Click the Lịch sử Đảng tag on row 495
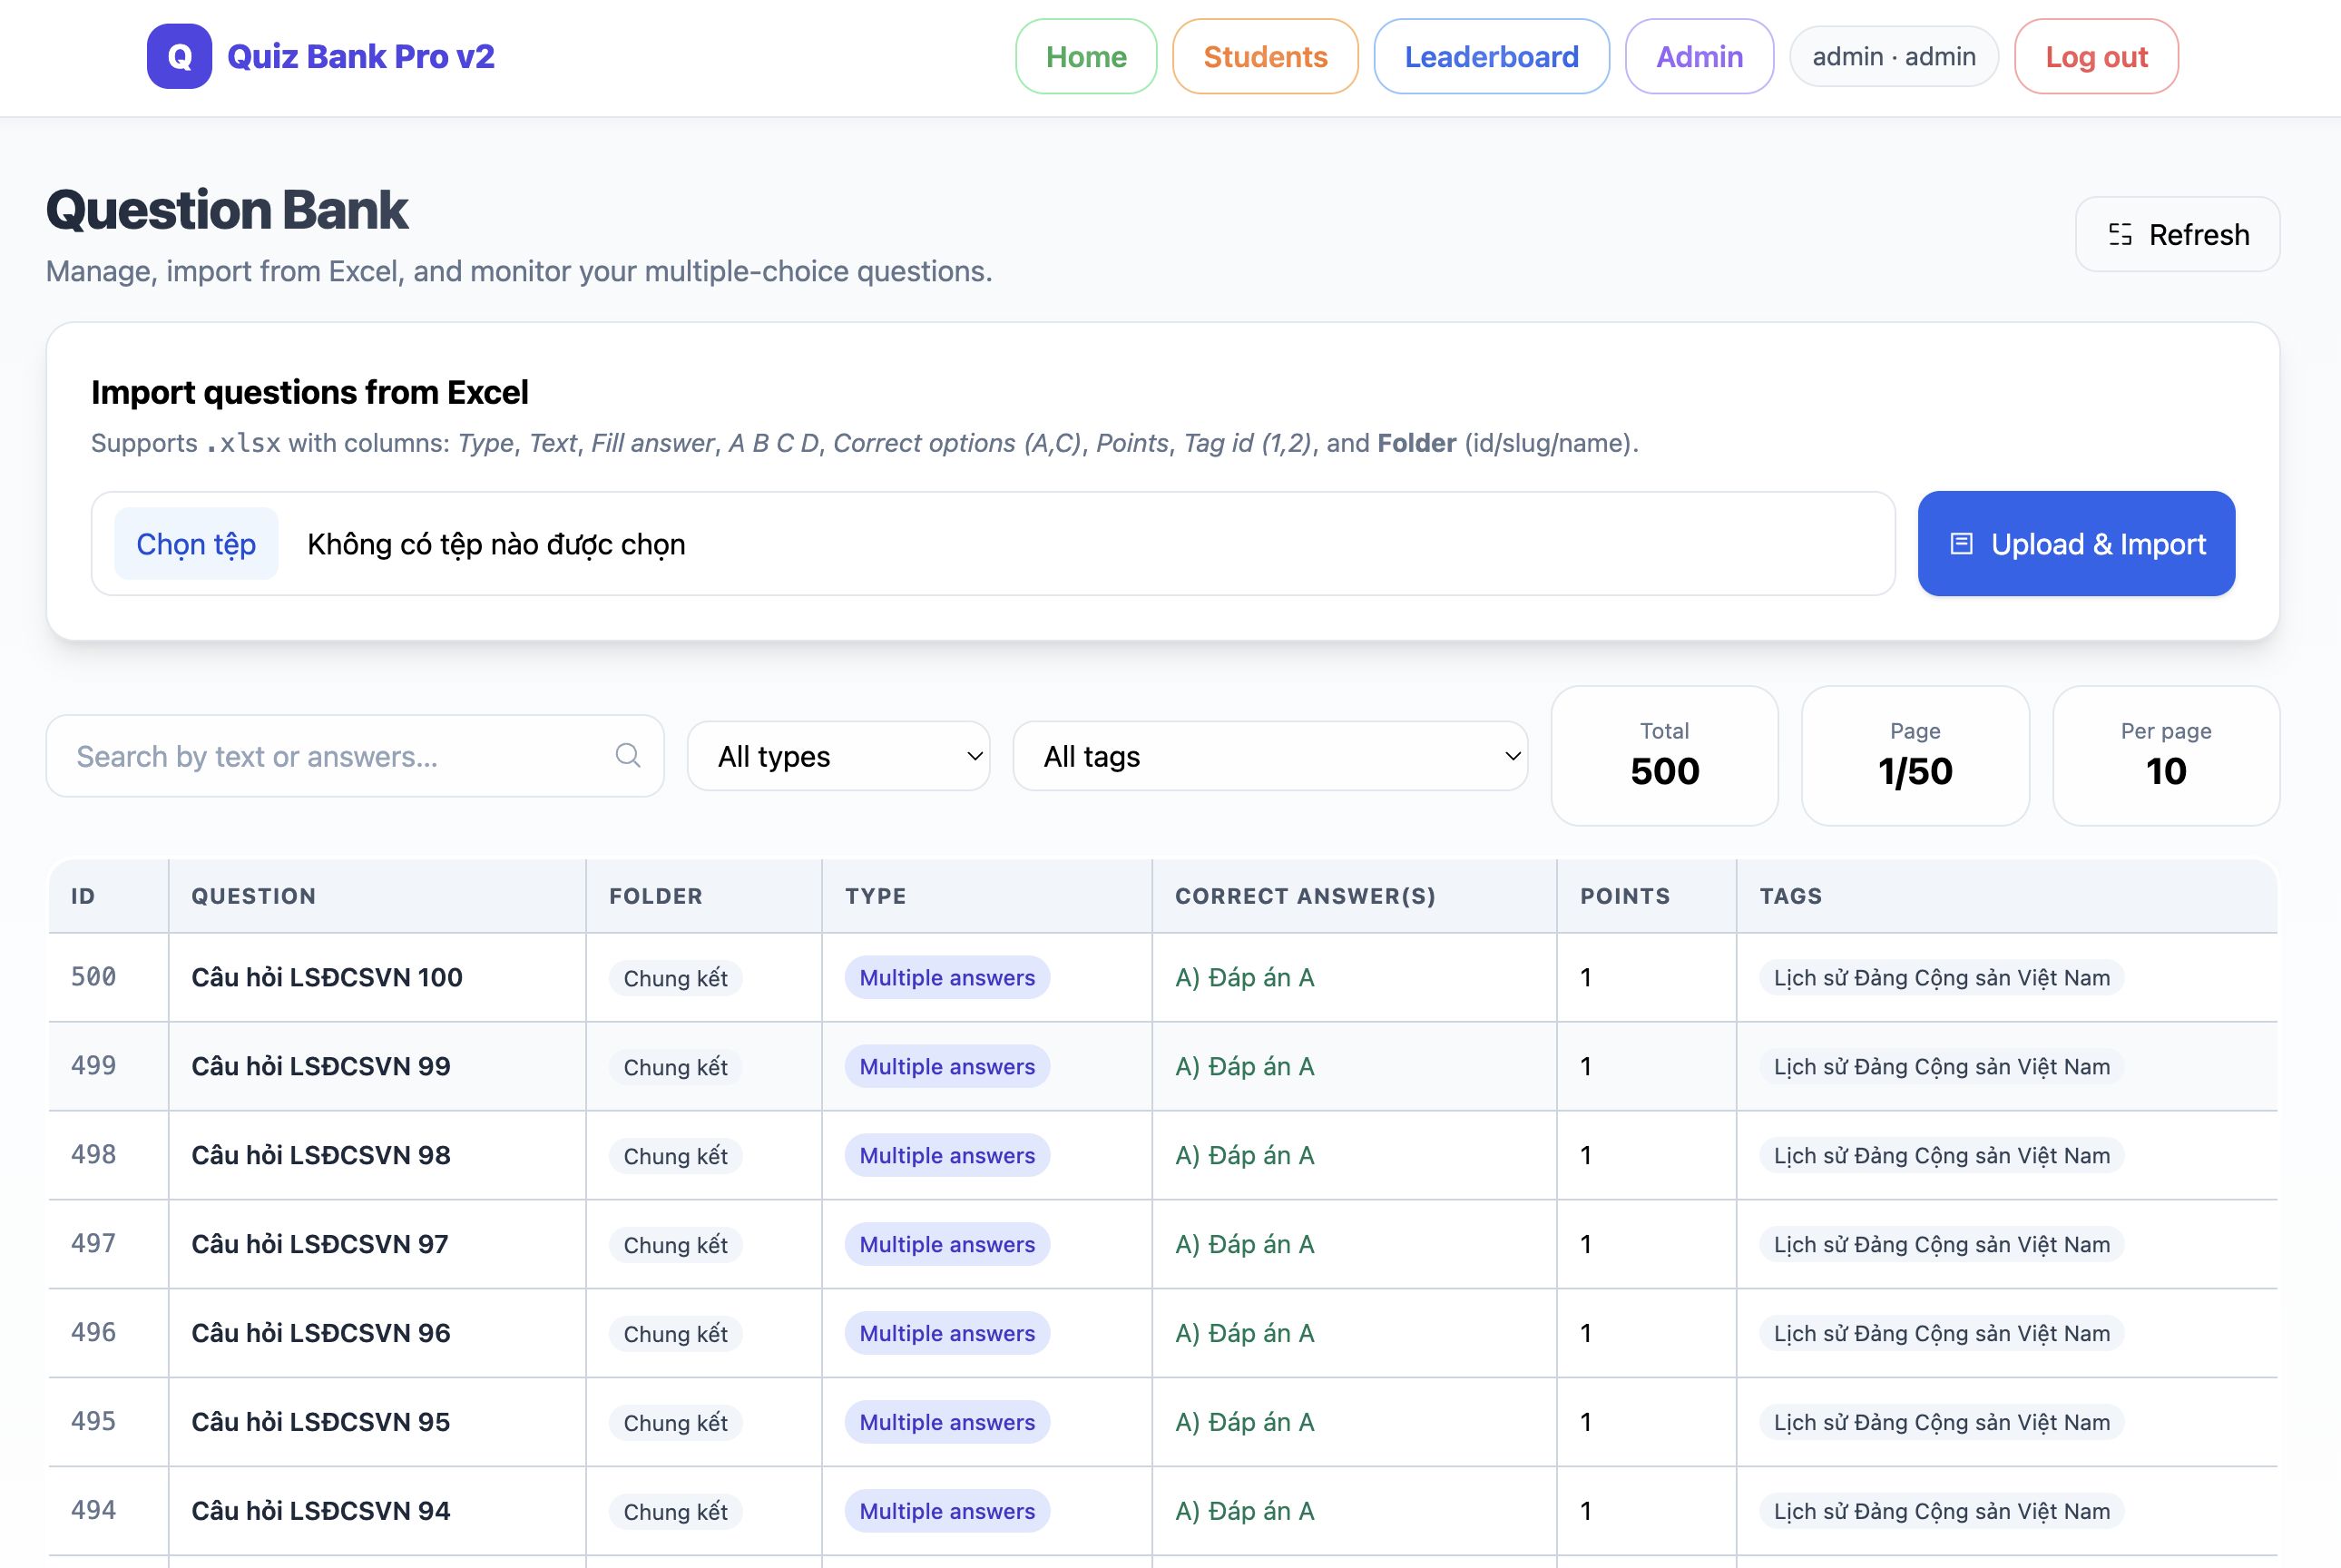This screenshot has height=1568, width=2341. 1940,1422
